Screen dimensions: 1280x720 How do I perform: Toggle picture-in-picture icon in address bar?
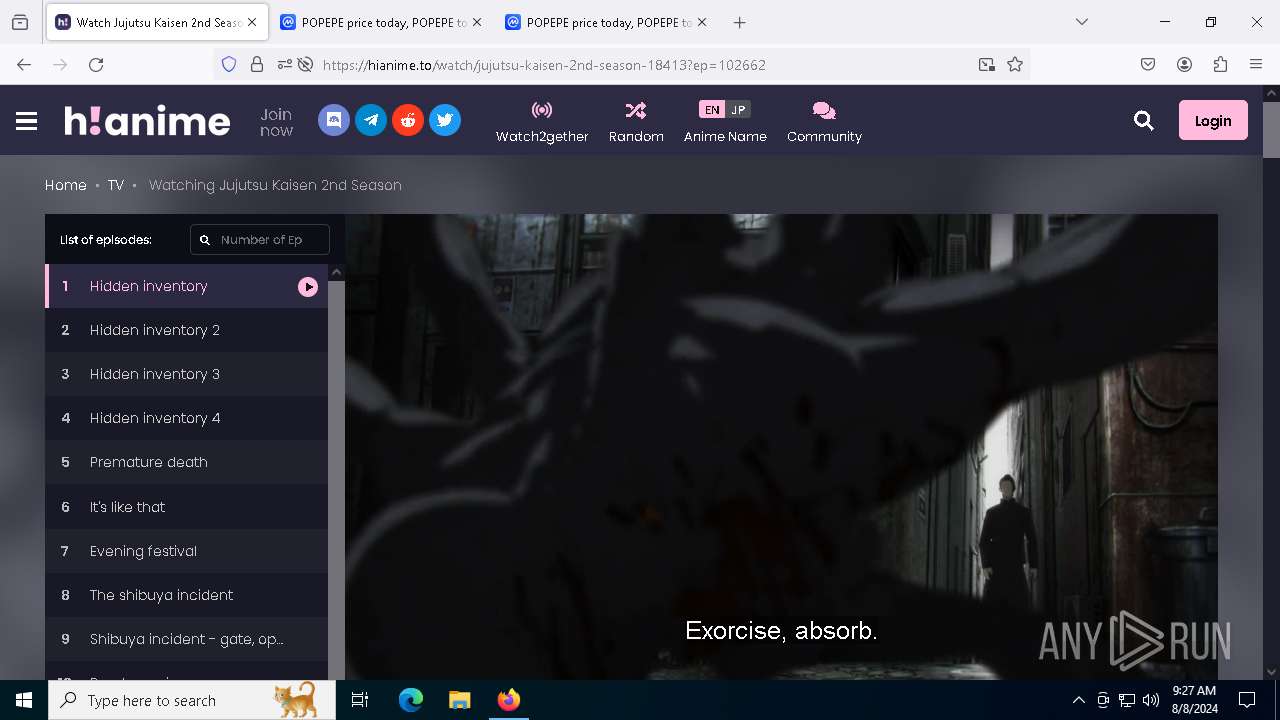point(987,64)
